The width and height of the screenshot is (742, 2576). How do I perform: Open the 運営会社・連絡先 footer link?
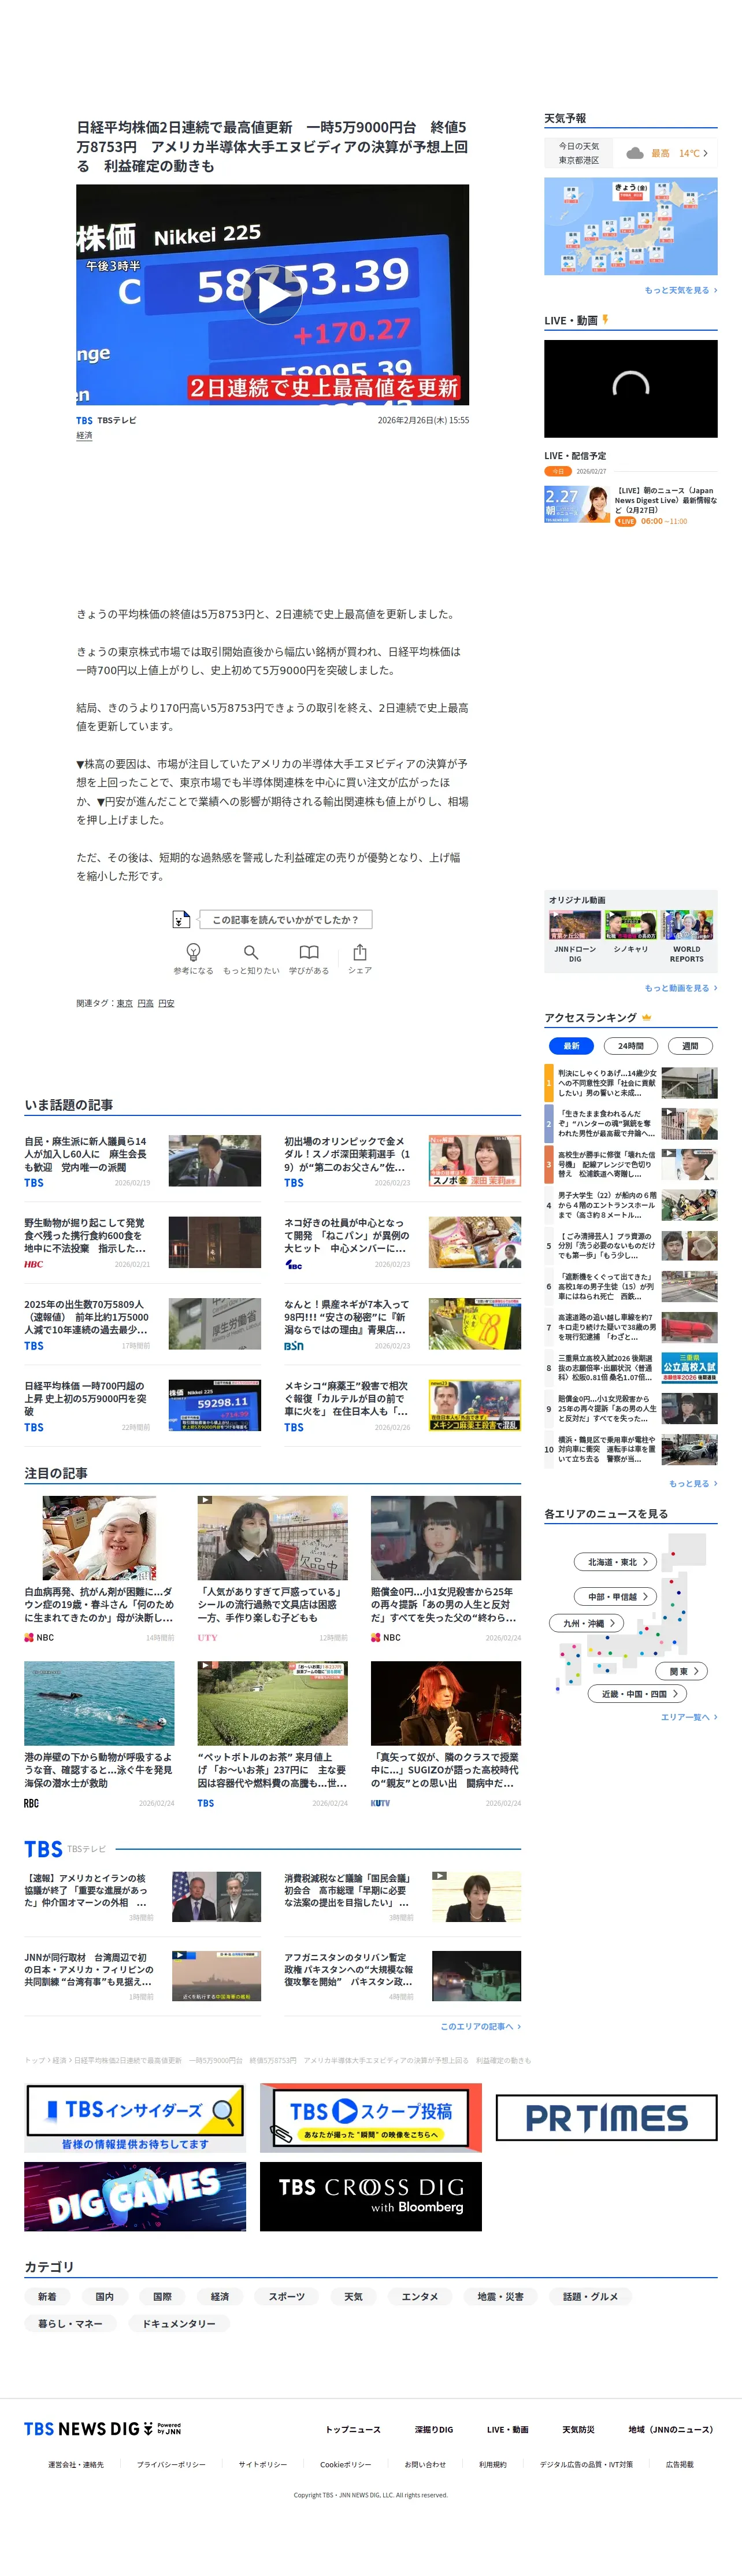76,2464
